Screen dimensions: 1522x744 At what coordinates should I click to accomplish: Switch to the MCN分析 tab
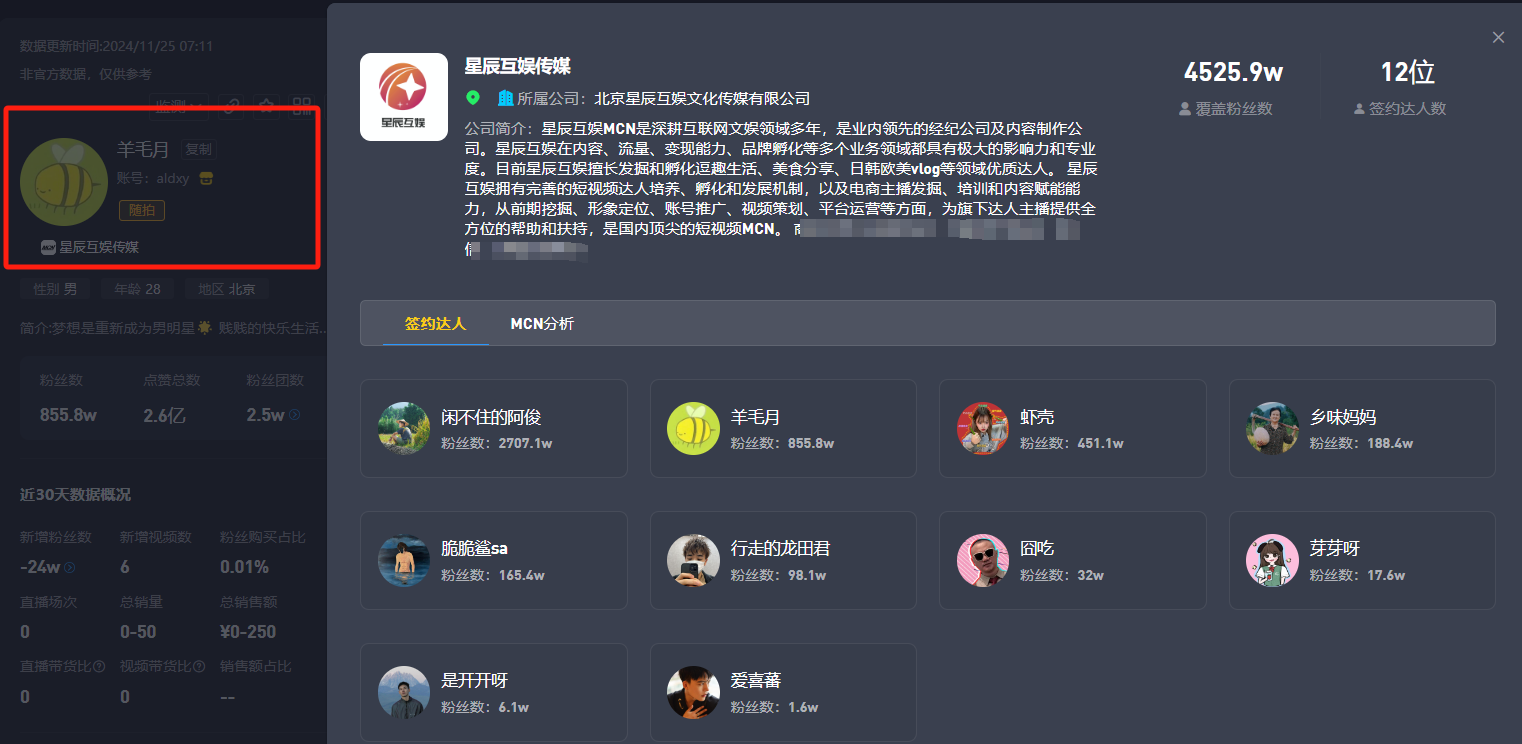(x=542, y=324)
